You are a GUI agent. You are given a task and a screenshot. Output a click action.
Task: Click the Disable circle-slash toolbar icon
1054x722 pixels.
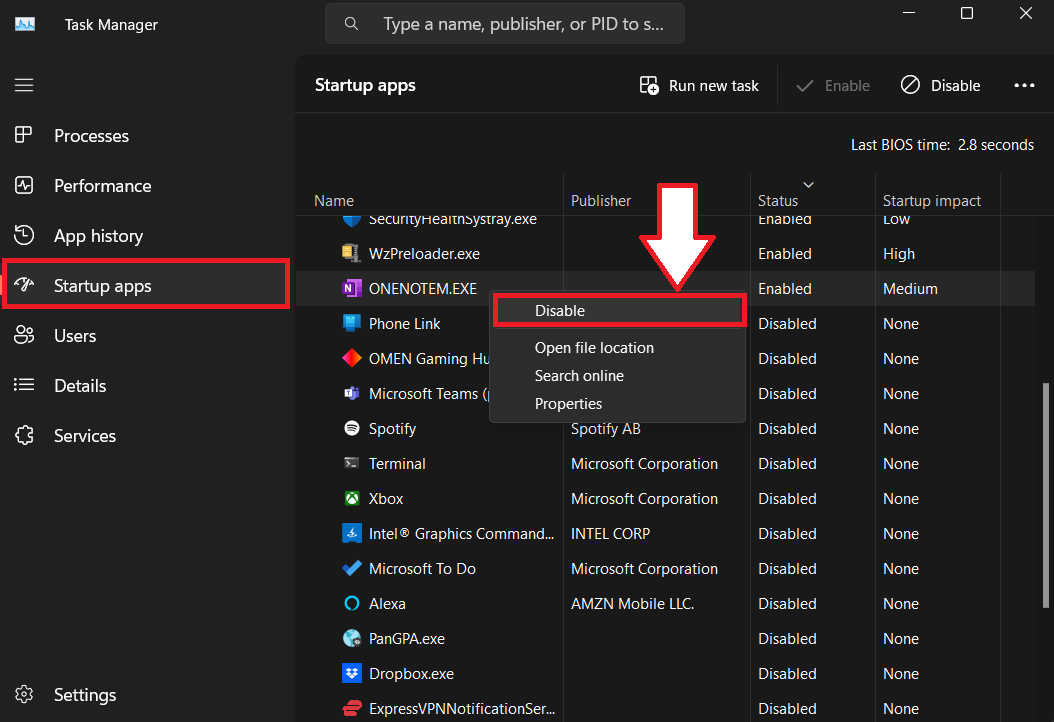coord(910,85)
